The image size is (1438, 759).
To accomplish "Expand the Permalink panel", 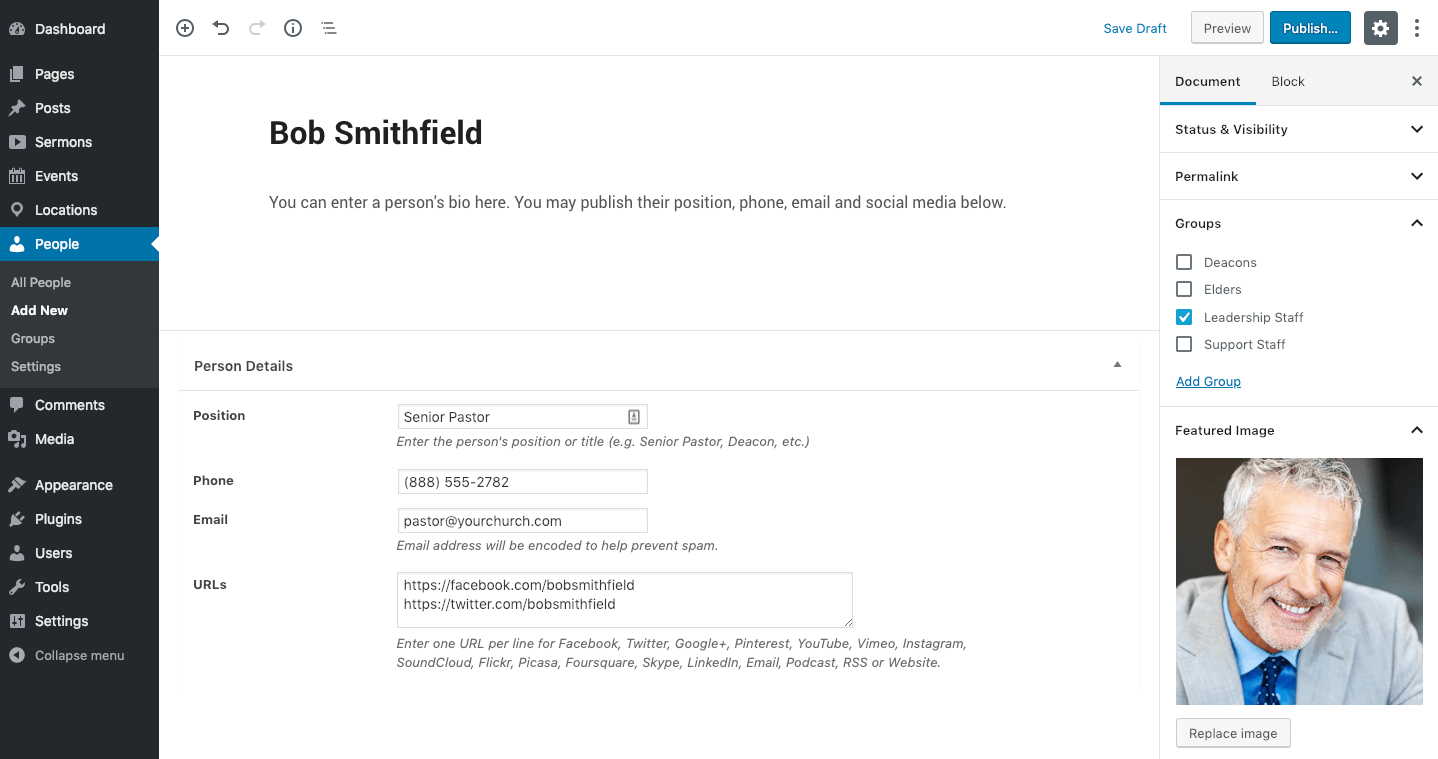I will coord(1298,176).
